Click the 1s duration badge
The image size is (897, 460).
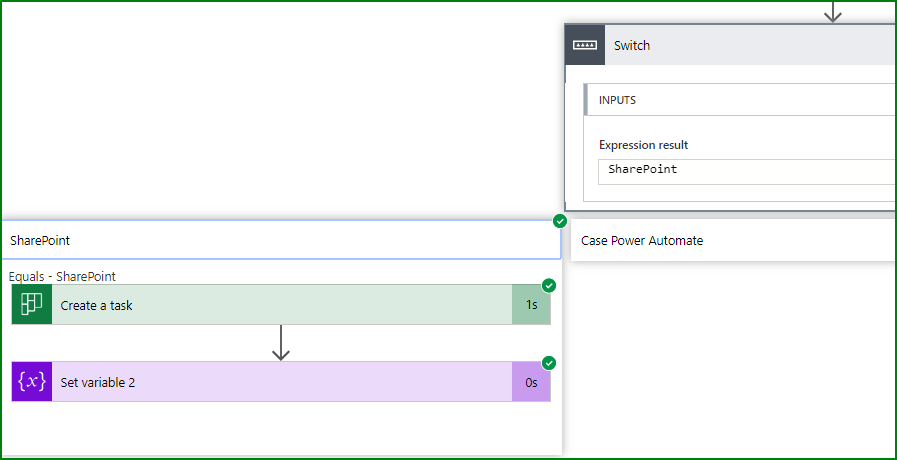(x=531, y=305)
